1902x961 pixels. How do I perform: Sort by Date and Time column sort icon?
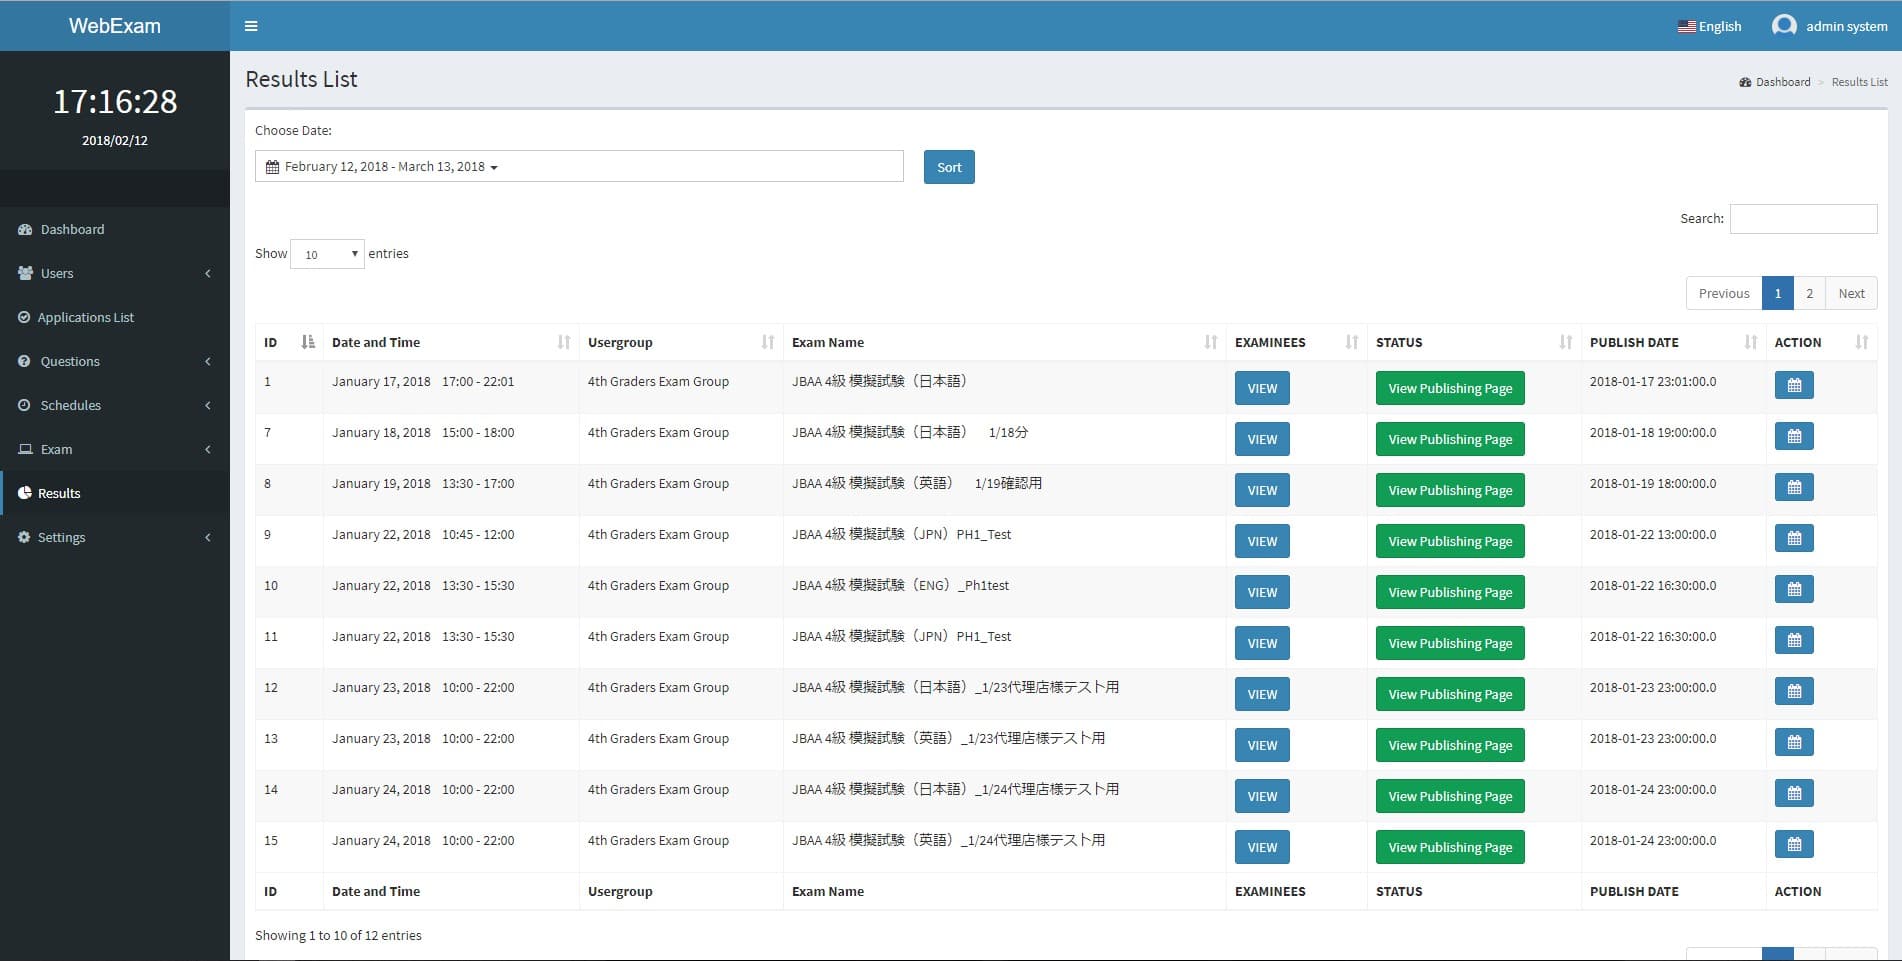[x=564, y=342]
